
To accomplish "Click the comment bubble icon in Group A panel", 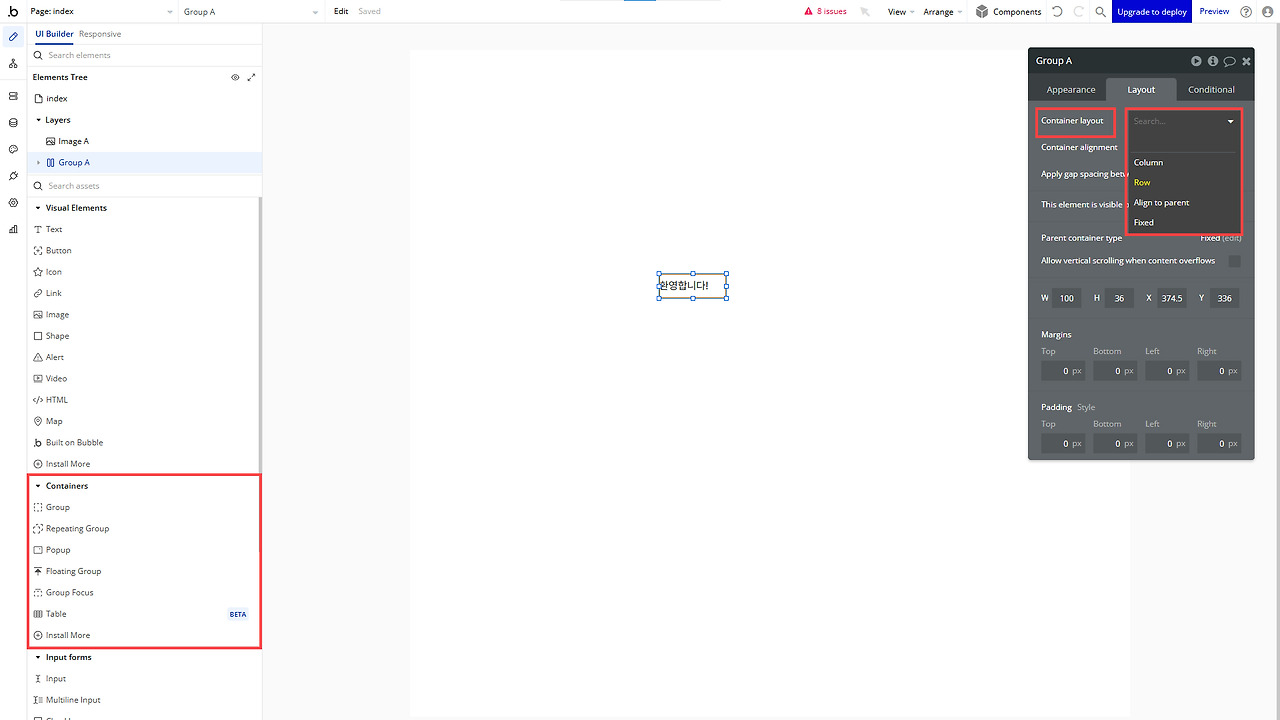I will click(x=1229, y=61).
